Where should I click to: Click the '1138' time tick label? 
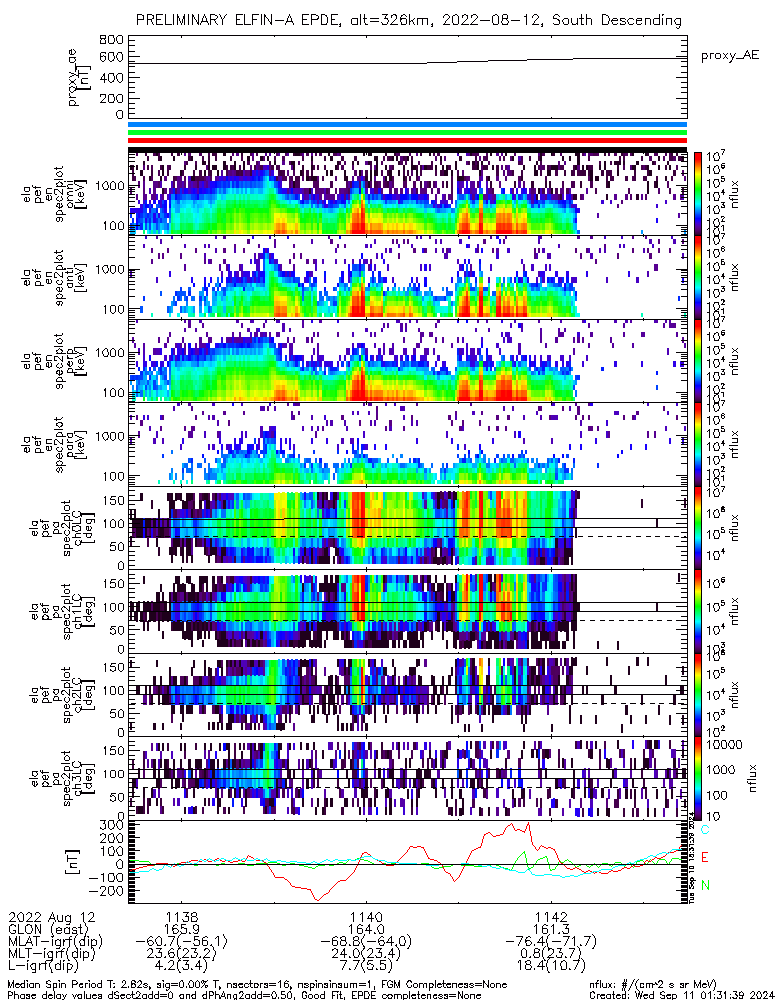tap(182, 917)
